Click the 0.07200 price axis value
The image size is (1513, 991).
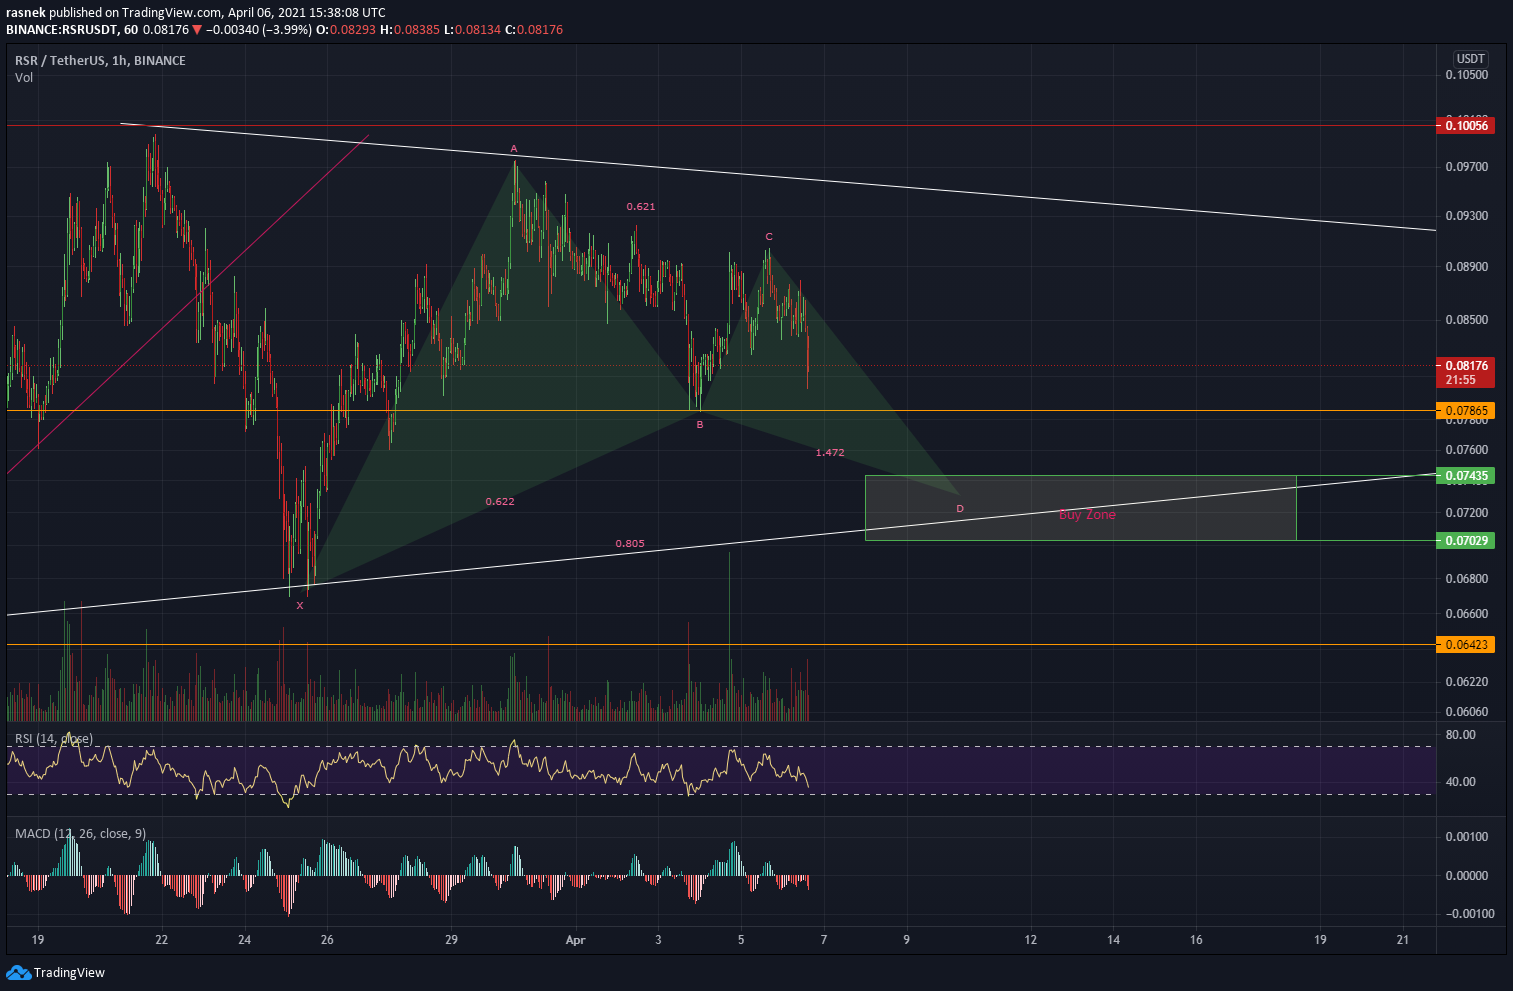[x=1467, y=513]
